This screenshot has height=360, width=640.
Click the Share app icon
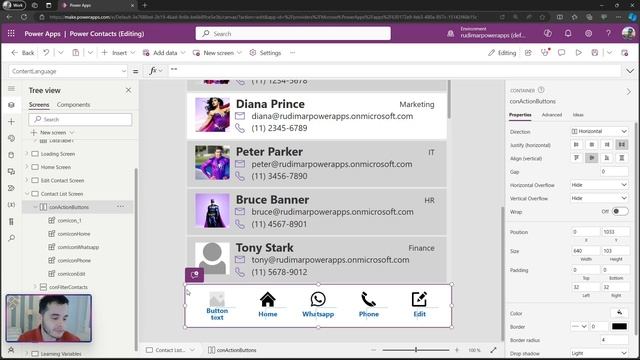(528, 53)
